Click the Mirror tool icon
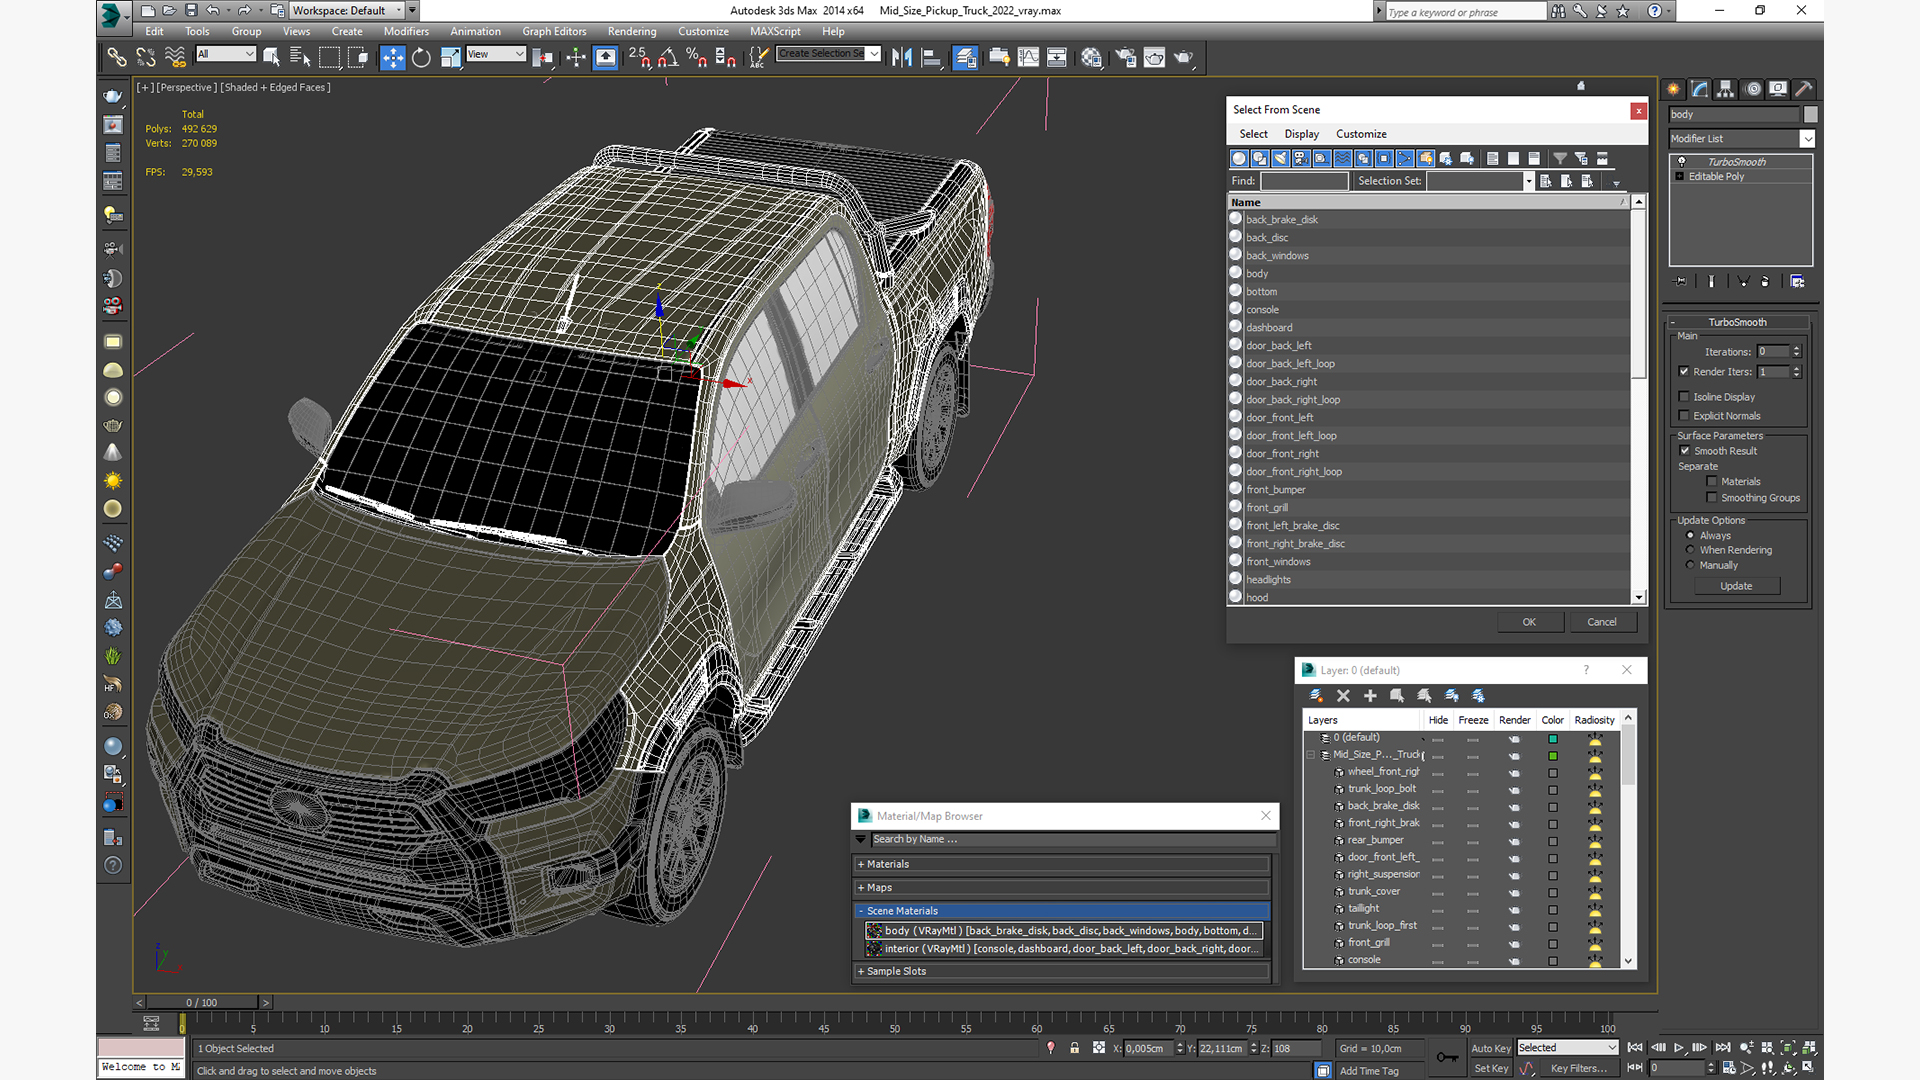1920x1080 pixels. [901, 58]
